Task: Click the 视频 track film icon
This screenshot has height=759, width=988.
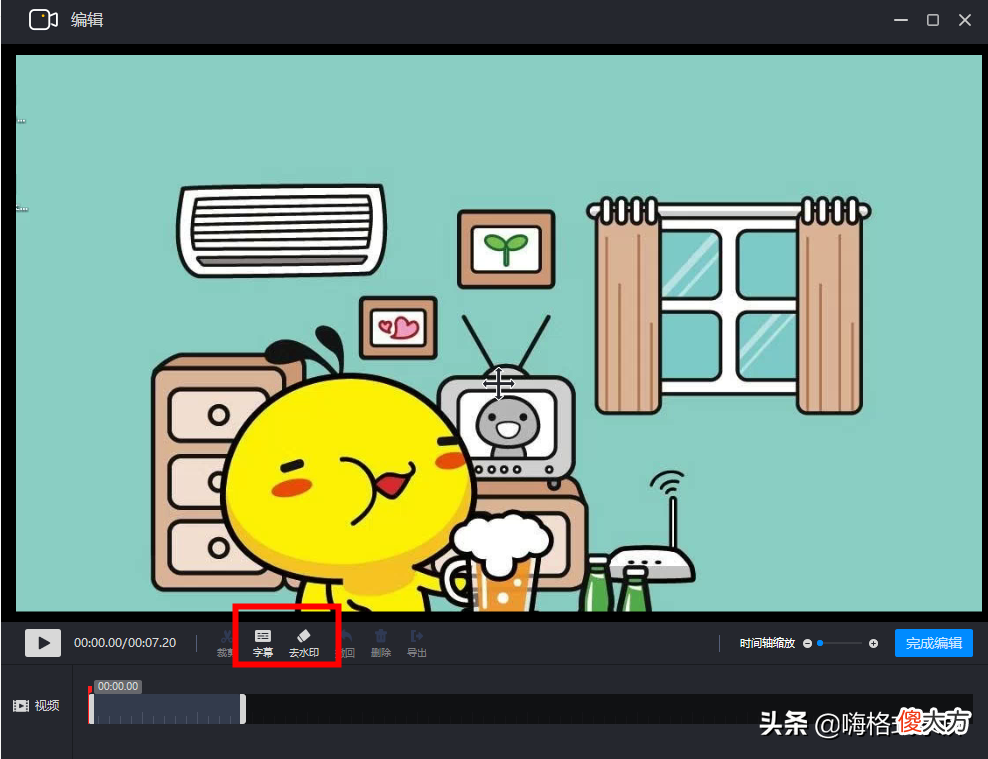Action: (21, 705)
